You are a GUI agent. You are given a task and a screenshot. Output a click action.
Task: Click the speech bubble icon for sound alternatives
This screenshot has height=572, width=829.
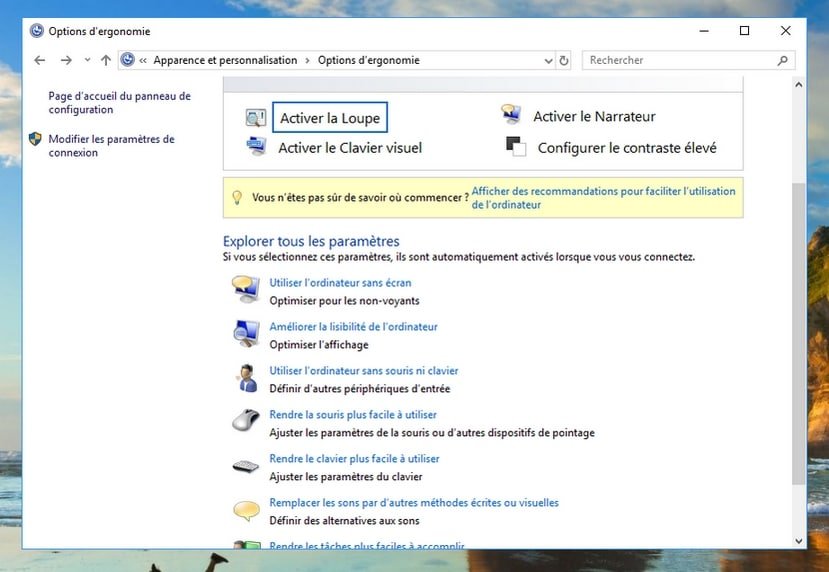click(246, 511)
